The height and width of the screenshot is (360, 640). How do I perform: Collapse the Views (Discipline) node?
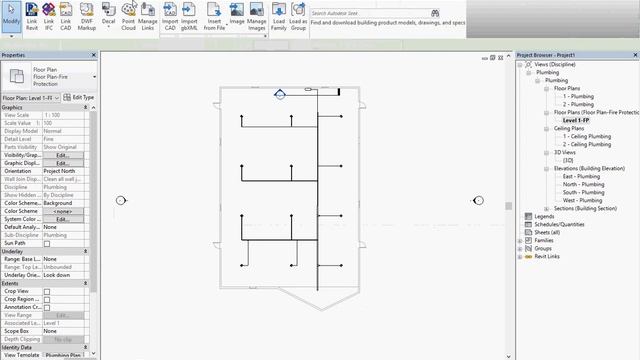pyautogui.click(x=520, y=64)
